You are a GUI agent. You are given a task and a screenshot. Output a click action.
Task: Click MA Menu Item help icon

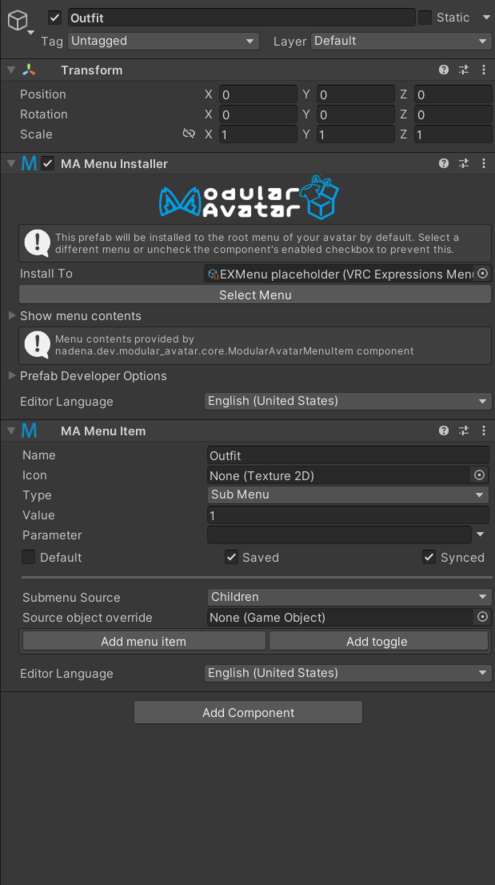point(444,431)
